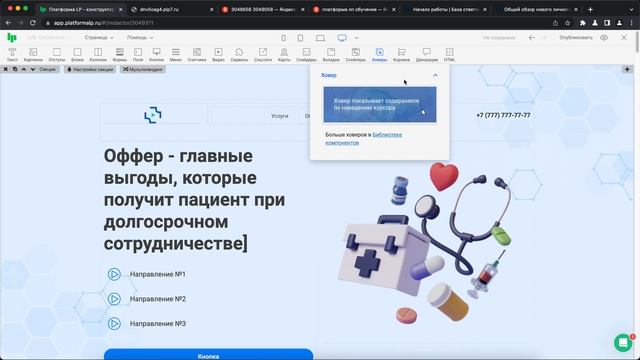The image size is (640, 360).
Task: Select the Блоки tool
Action: tap(77, 54)
